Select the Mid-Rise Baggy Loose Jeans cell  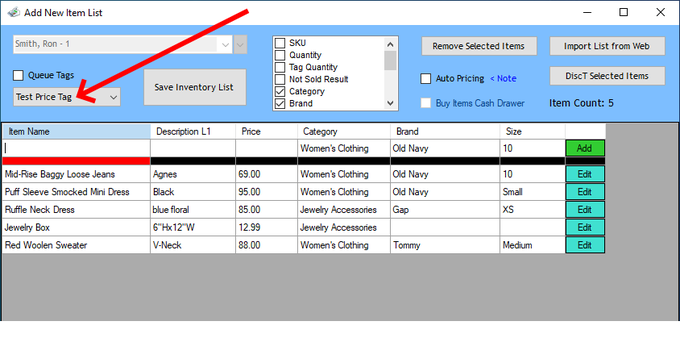(x=77, y=174)
